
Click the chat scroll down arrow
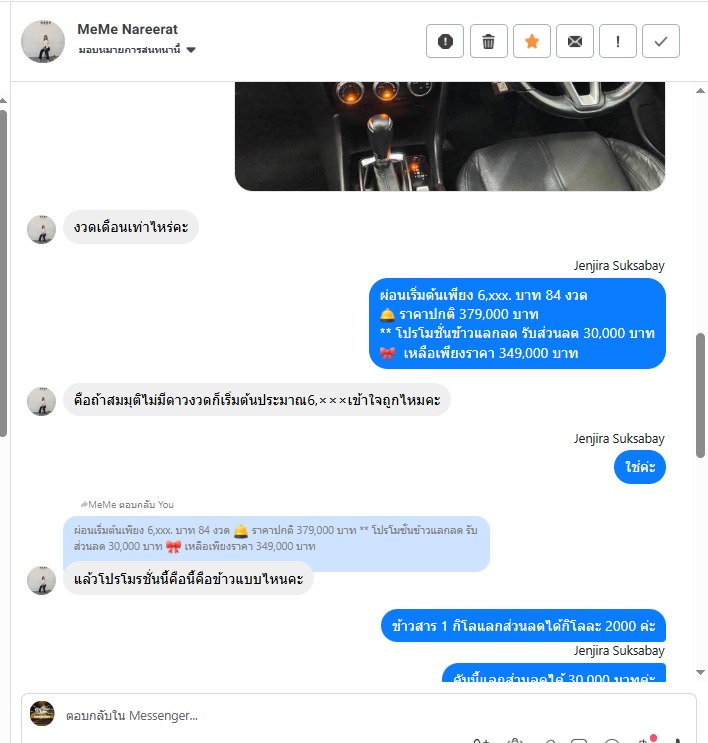coord(700,672)
